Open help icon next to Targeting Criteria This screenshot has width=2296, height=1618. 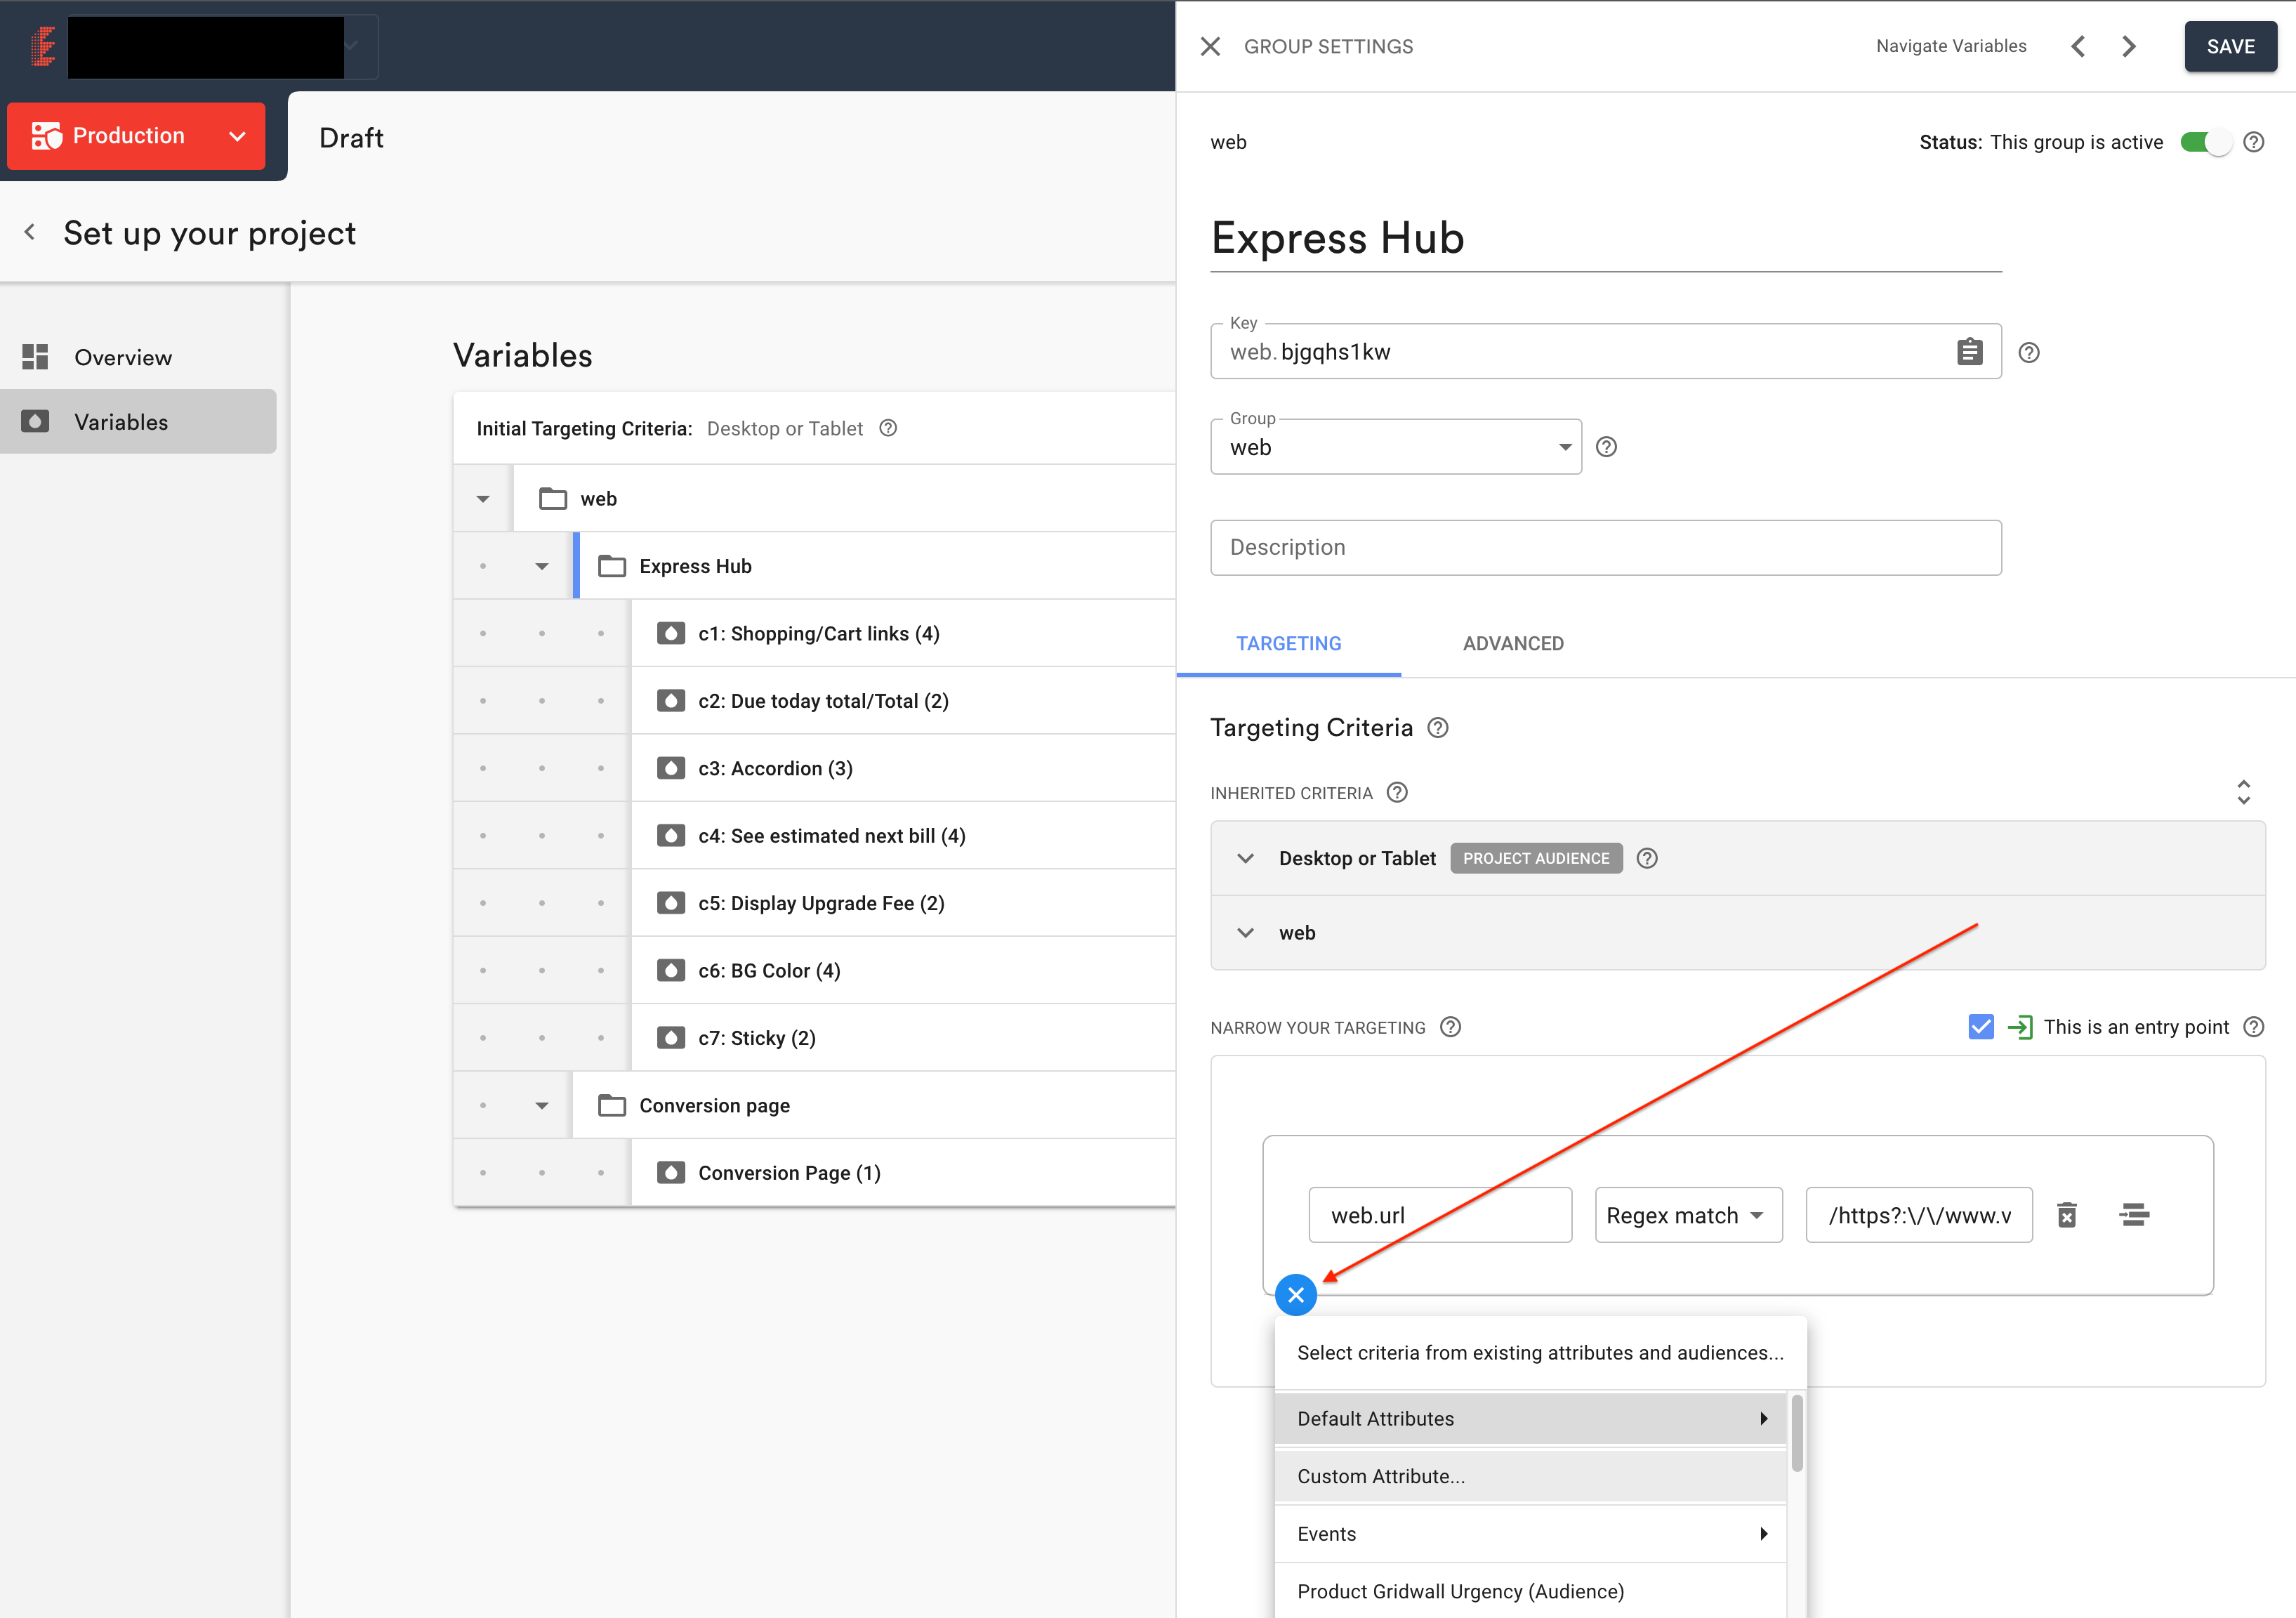click(x=1437, y=727)
